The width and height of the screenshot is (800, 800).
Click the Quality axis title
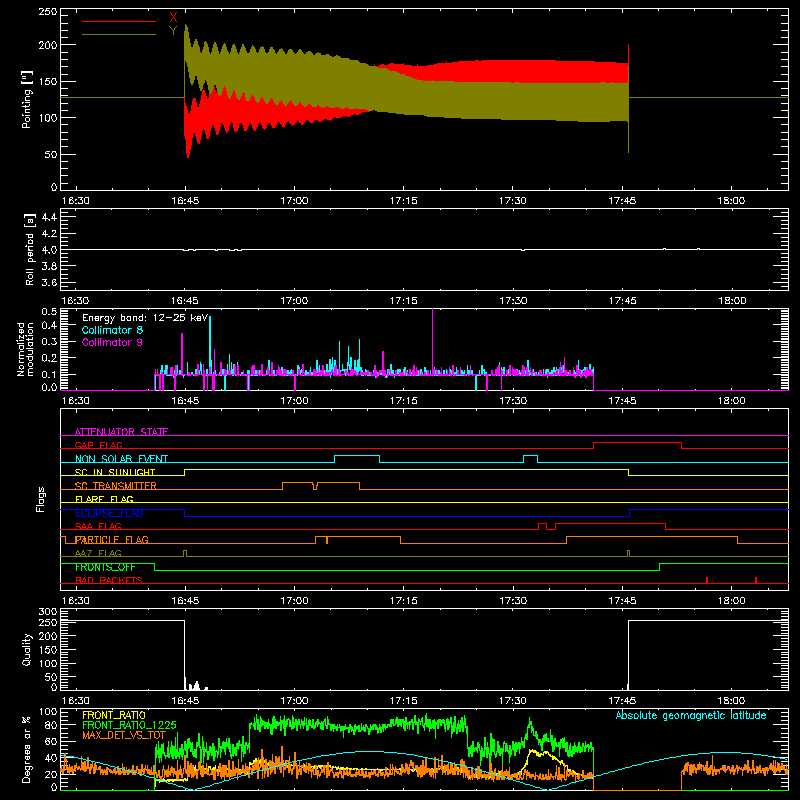point(27,649)
